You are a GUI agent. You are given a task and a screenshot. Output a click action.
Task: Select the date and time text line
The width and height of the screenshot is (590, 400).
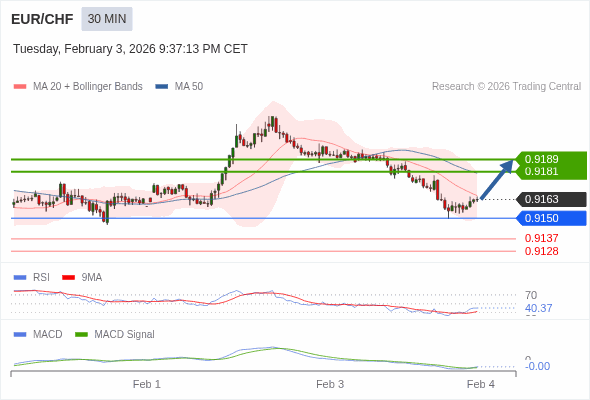pyautogui.click(x=130, y=49)
